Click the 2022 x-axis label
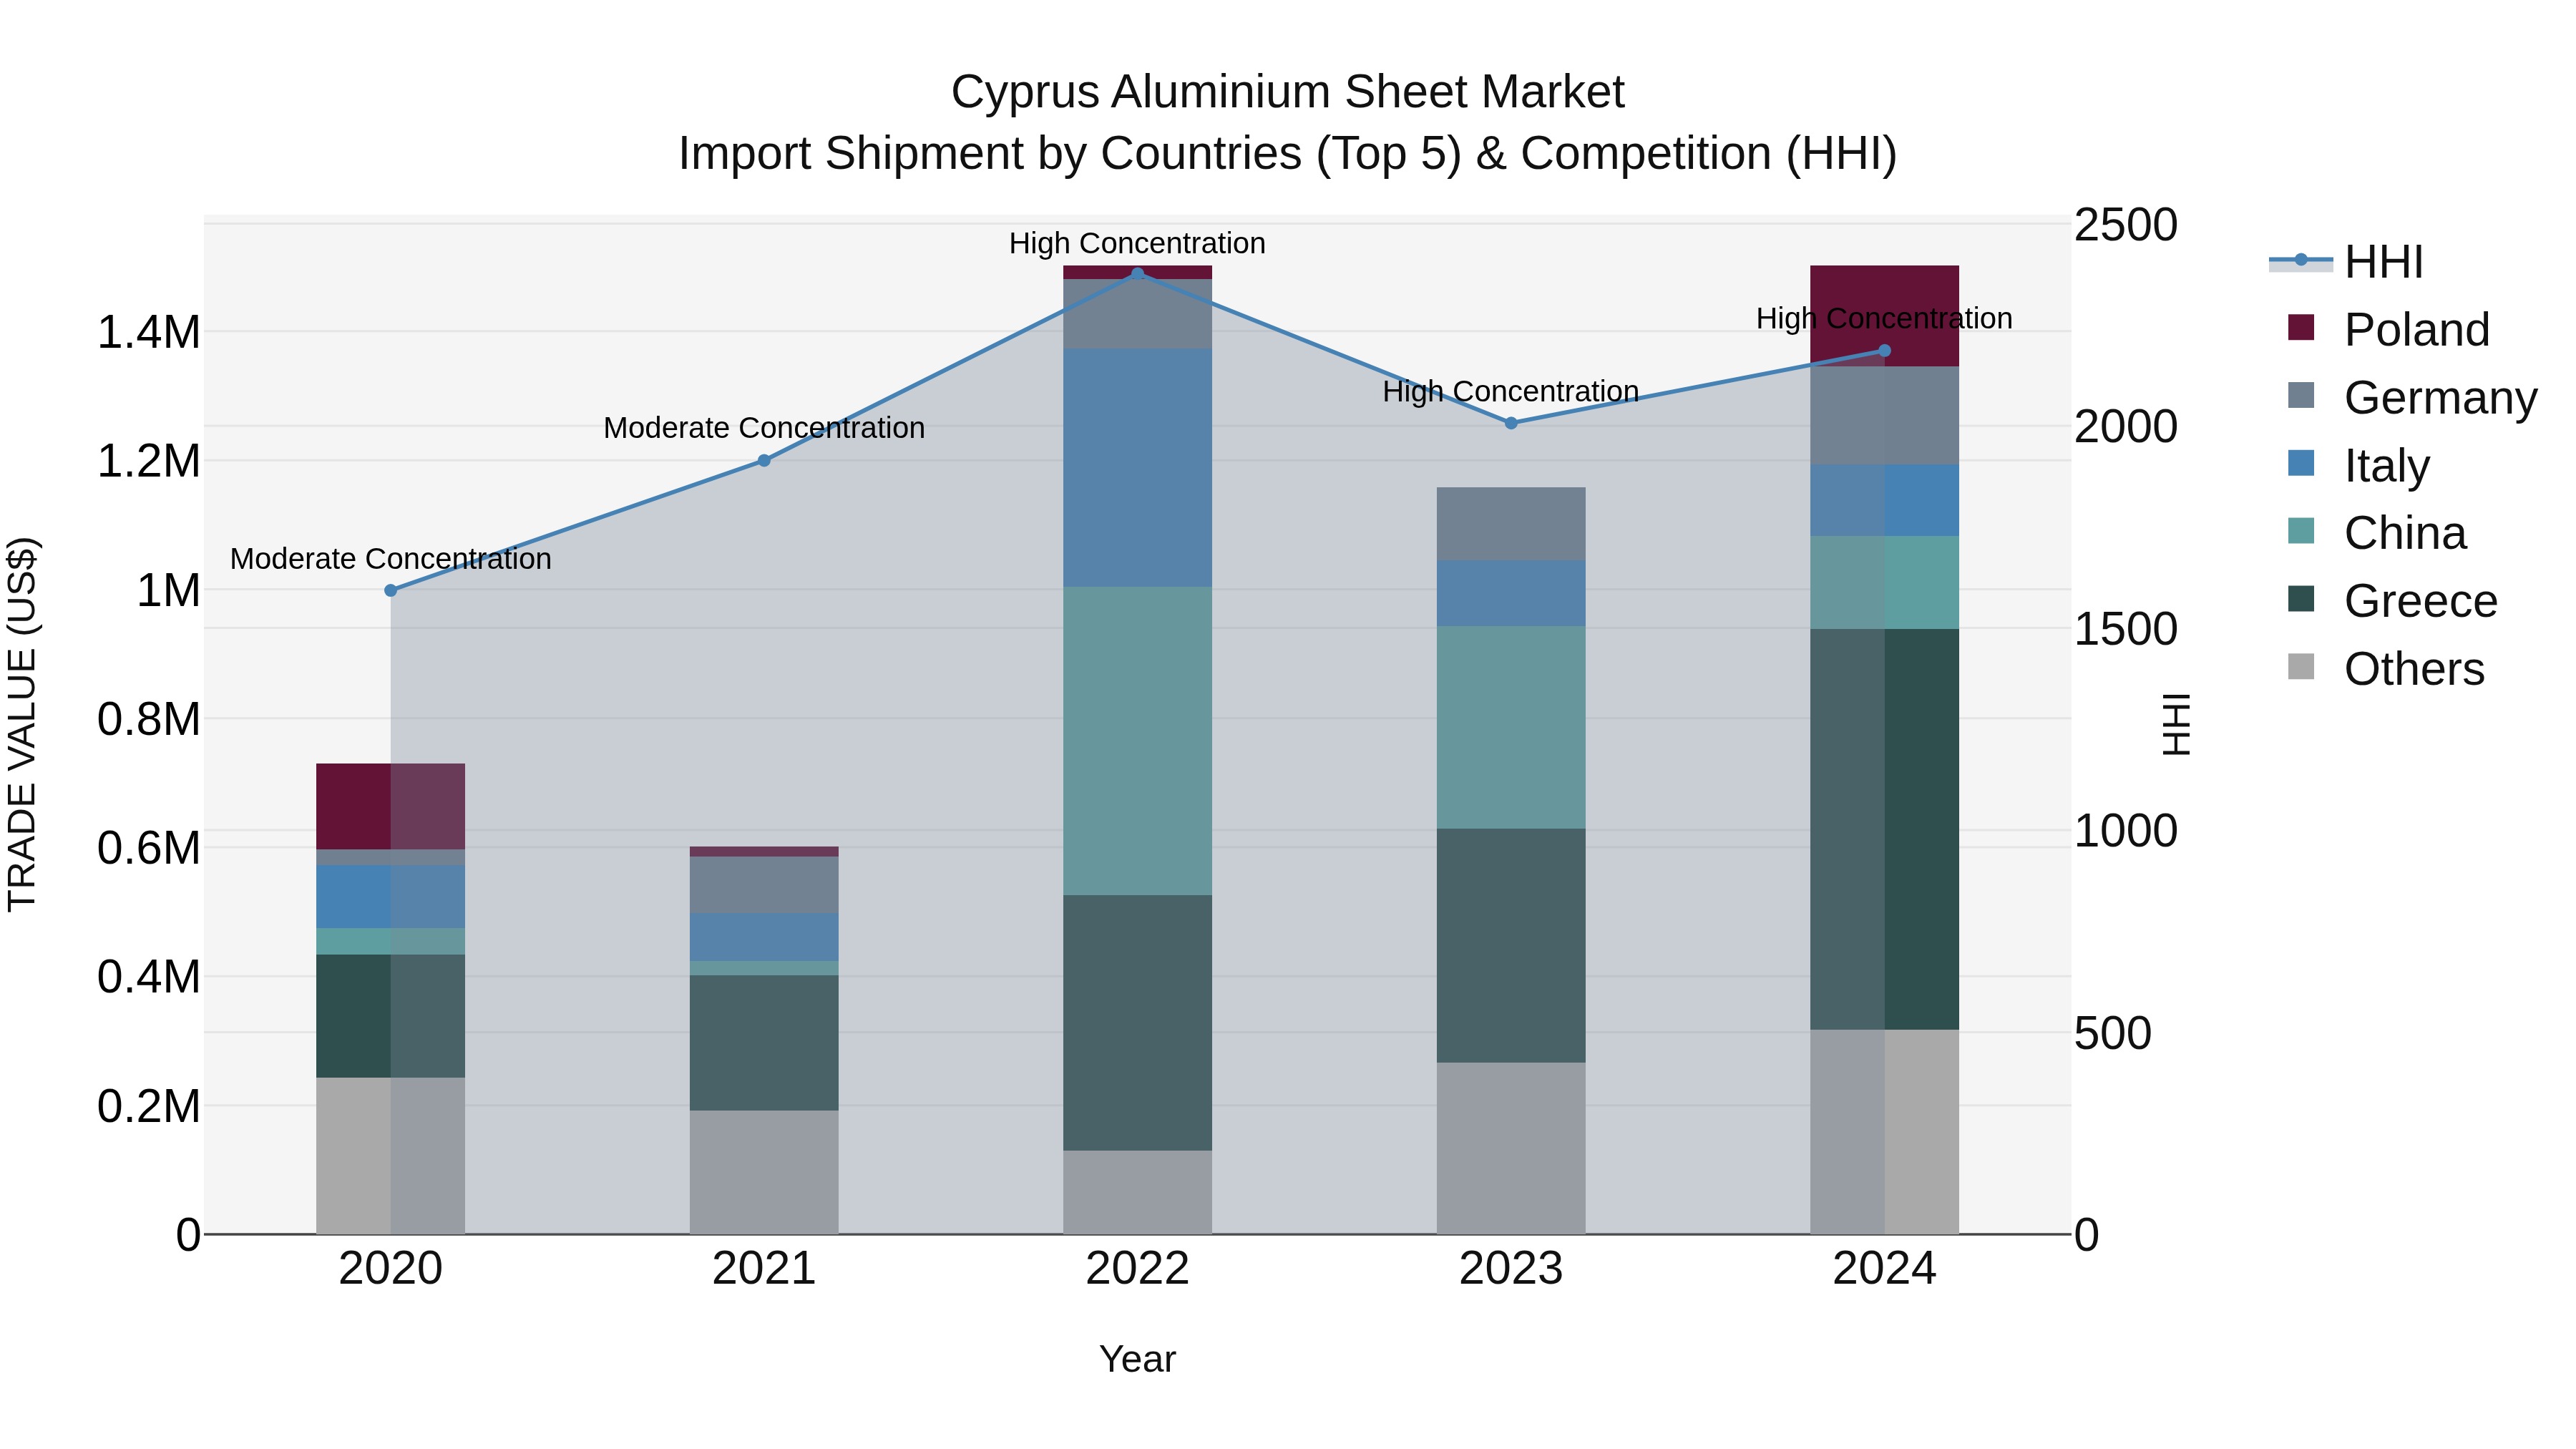Image resolution: width=2576 pixels, height=1449 pixels. pyautogui.click(x=1137, y=1269)
